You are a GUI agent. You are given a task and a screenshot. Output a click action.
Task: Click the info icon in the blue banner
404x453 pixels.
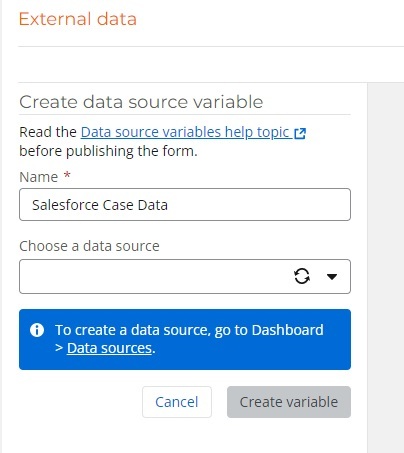37,330
